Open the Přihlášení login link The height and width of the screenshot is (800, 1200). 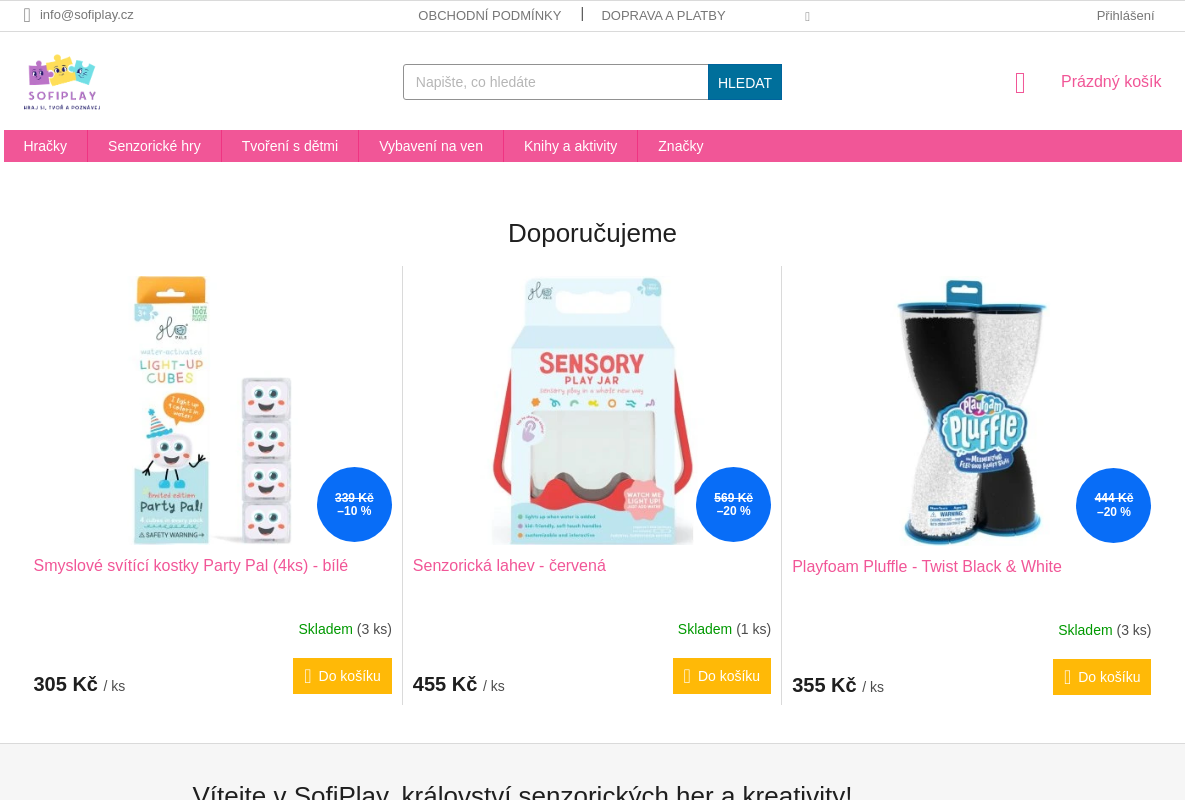pyautogui.click(x=1125, y=15)
